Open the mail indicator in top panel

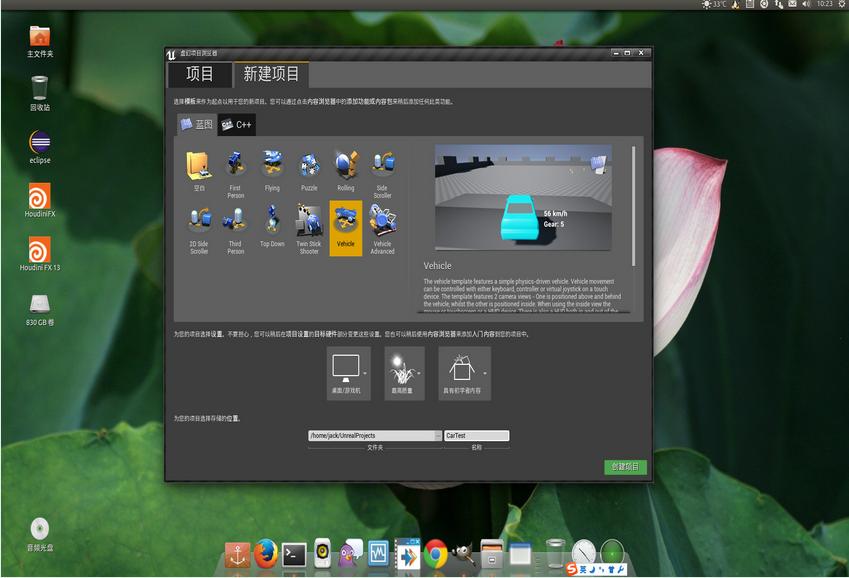click(792, 4)
